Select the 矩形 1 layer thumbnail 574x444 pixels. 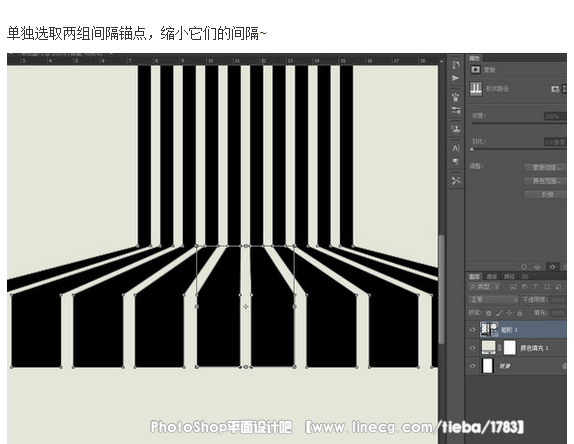(x=489, y=329)
